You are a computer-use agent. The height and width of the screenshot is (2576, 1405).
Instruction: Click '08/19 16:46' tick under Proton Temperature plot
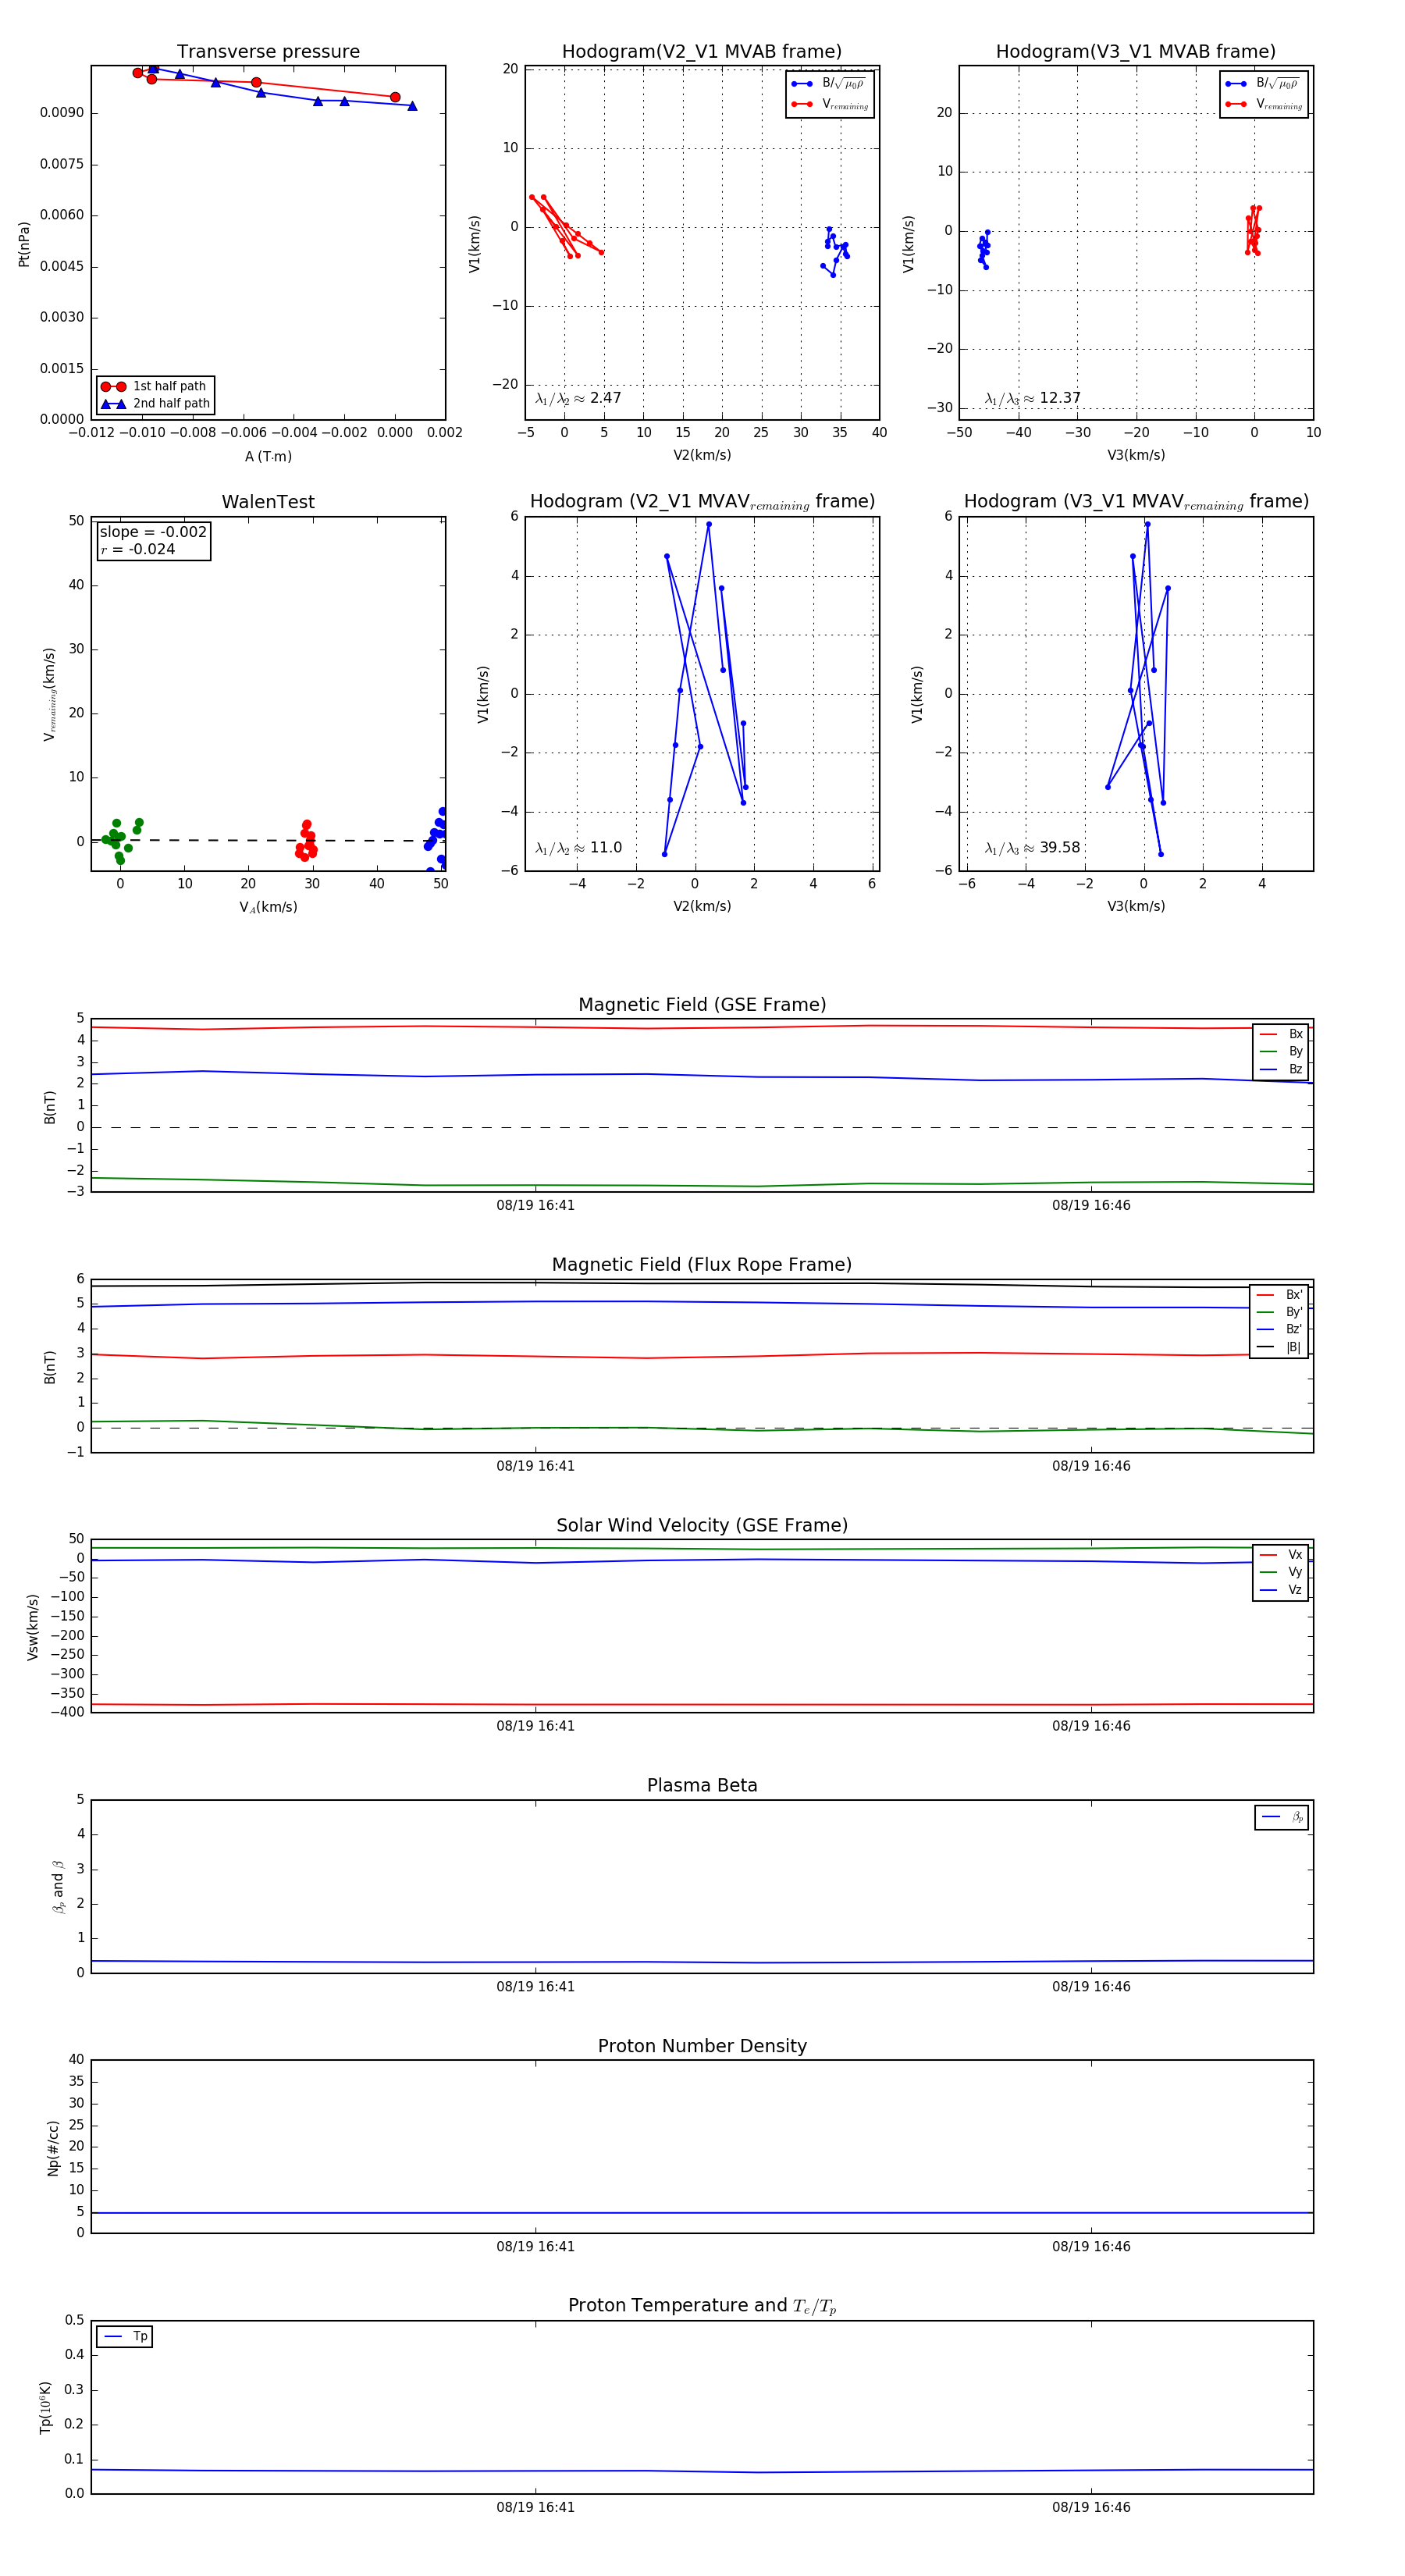pos(1091,2507)
